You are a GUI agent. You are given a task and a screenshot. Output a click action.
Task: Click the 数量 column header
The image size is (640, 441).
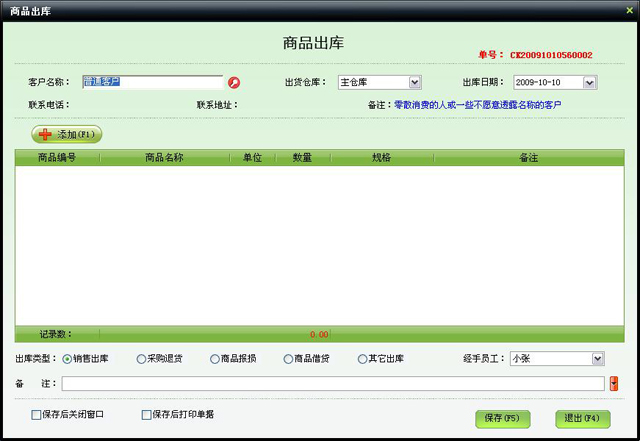pyautogui.click(x=302, y=157)
